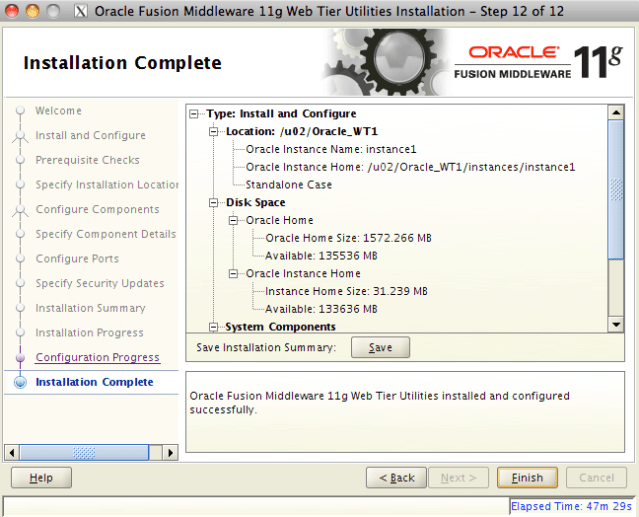
Task: Collapse the Oracle Instance Home node
Action: [x=233, y=274]
